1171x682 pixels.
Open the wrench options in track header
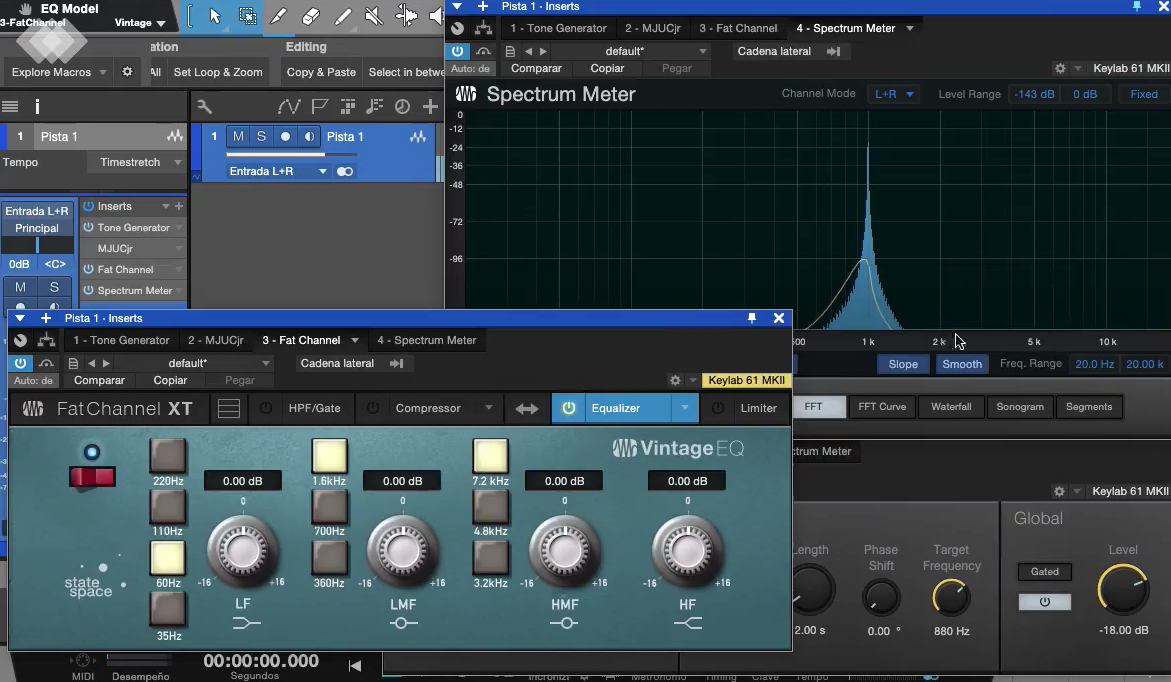(205, 106)
